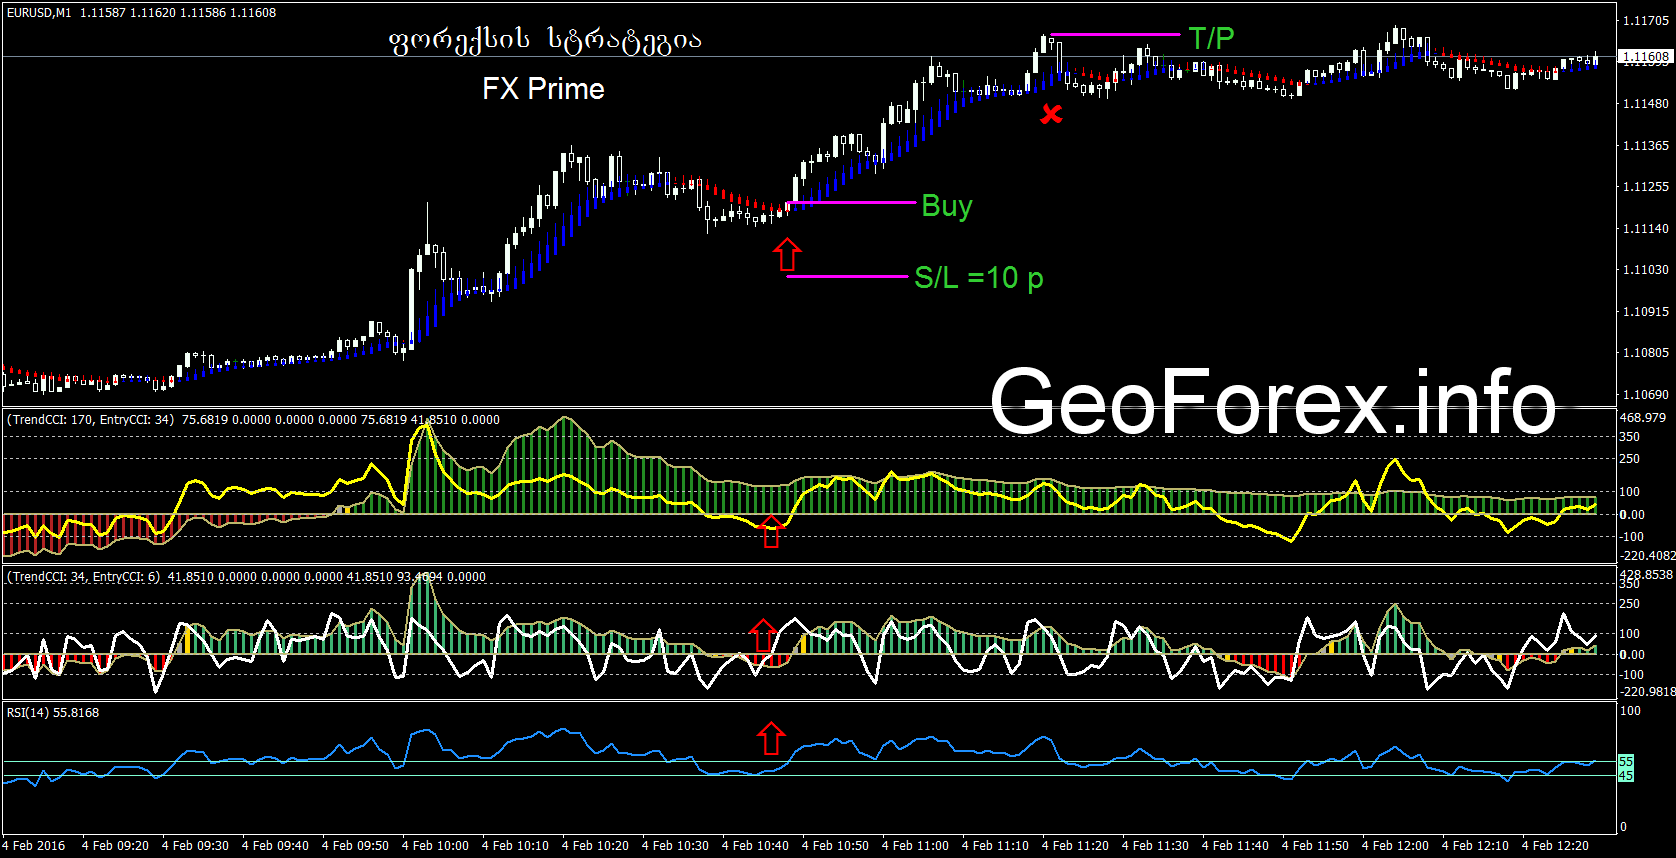Select the magenta Buy entry line
Viewport: 1676px width, 858px height.
point(851,203)
